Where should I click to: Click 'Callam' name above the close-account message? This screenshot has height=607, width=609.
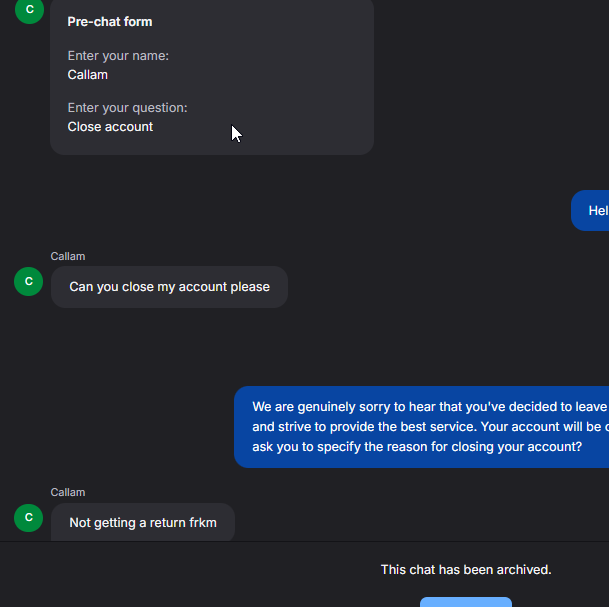(68, 257)
